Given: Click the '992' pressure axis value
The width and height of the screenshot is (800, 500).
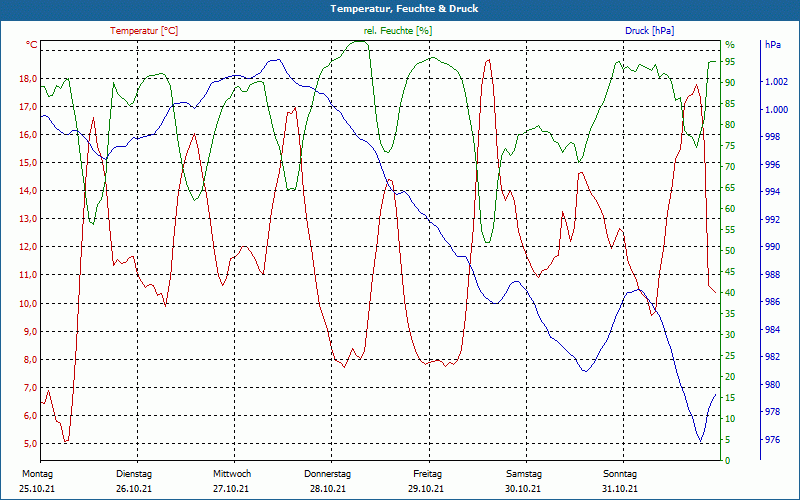Looking at the screenshot, I should [x=772, y=220].
